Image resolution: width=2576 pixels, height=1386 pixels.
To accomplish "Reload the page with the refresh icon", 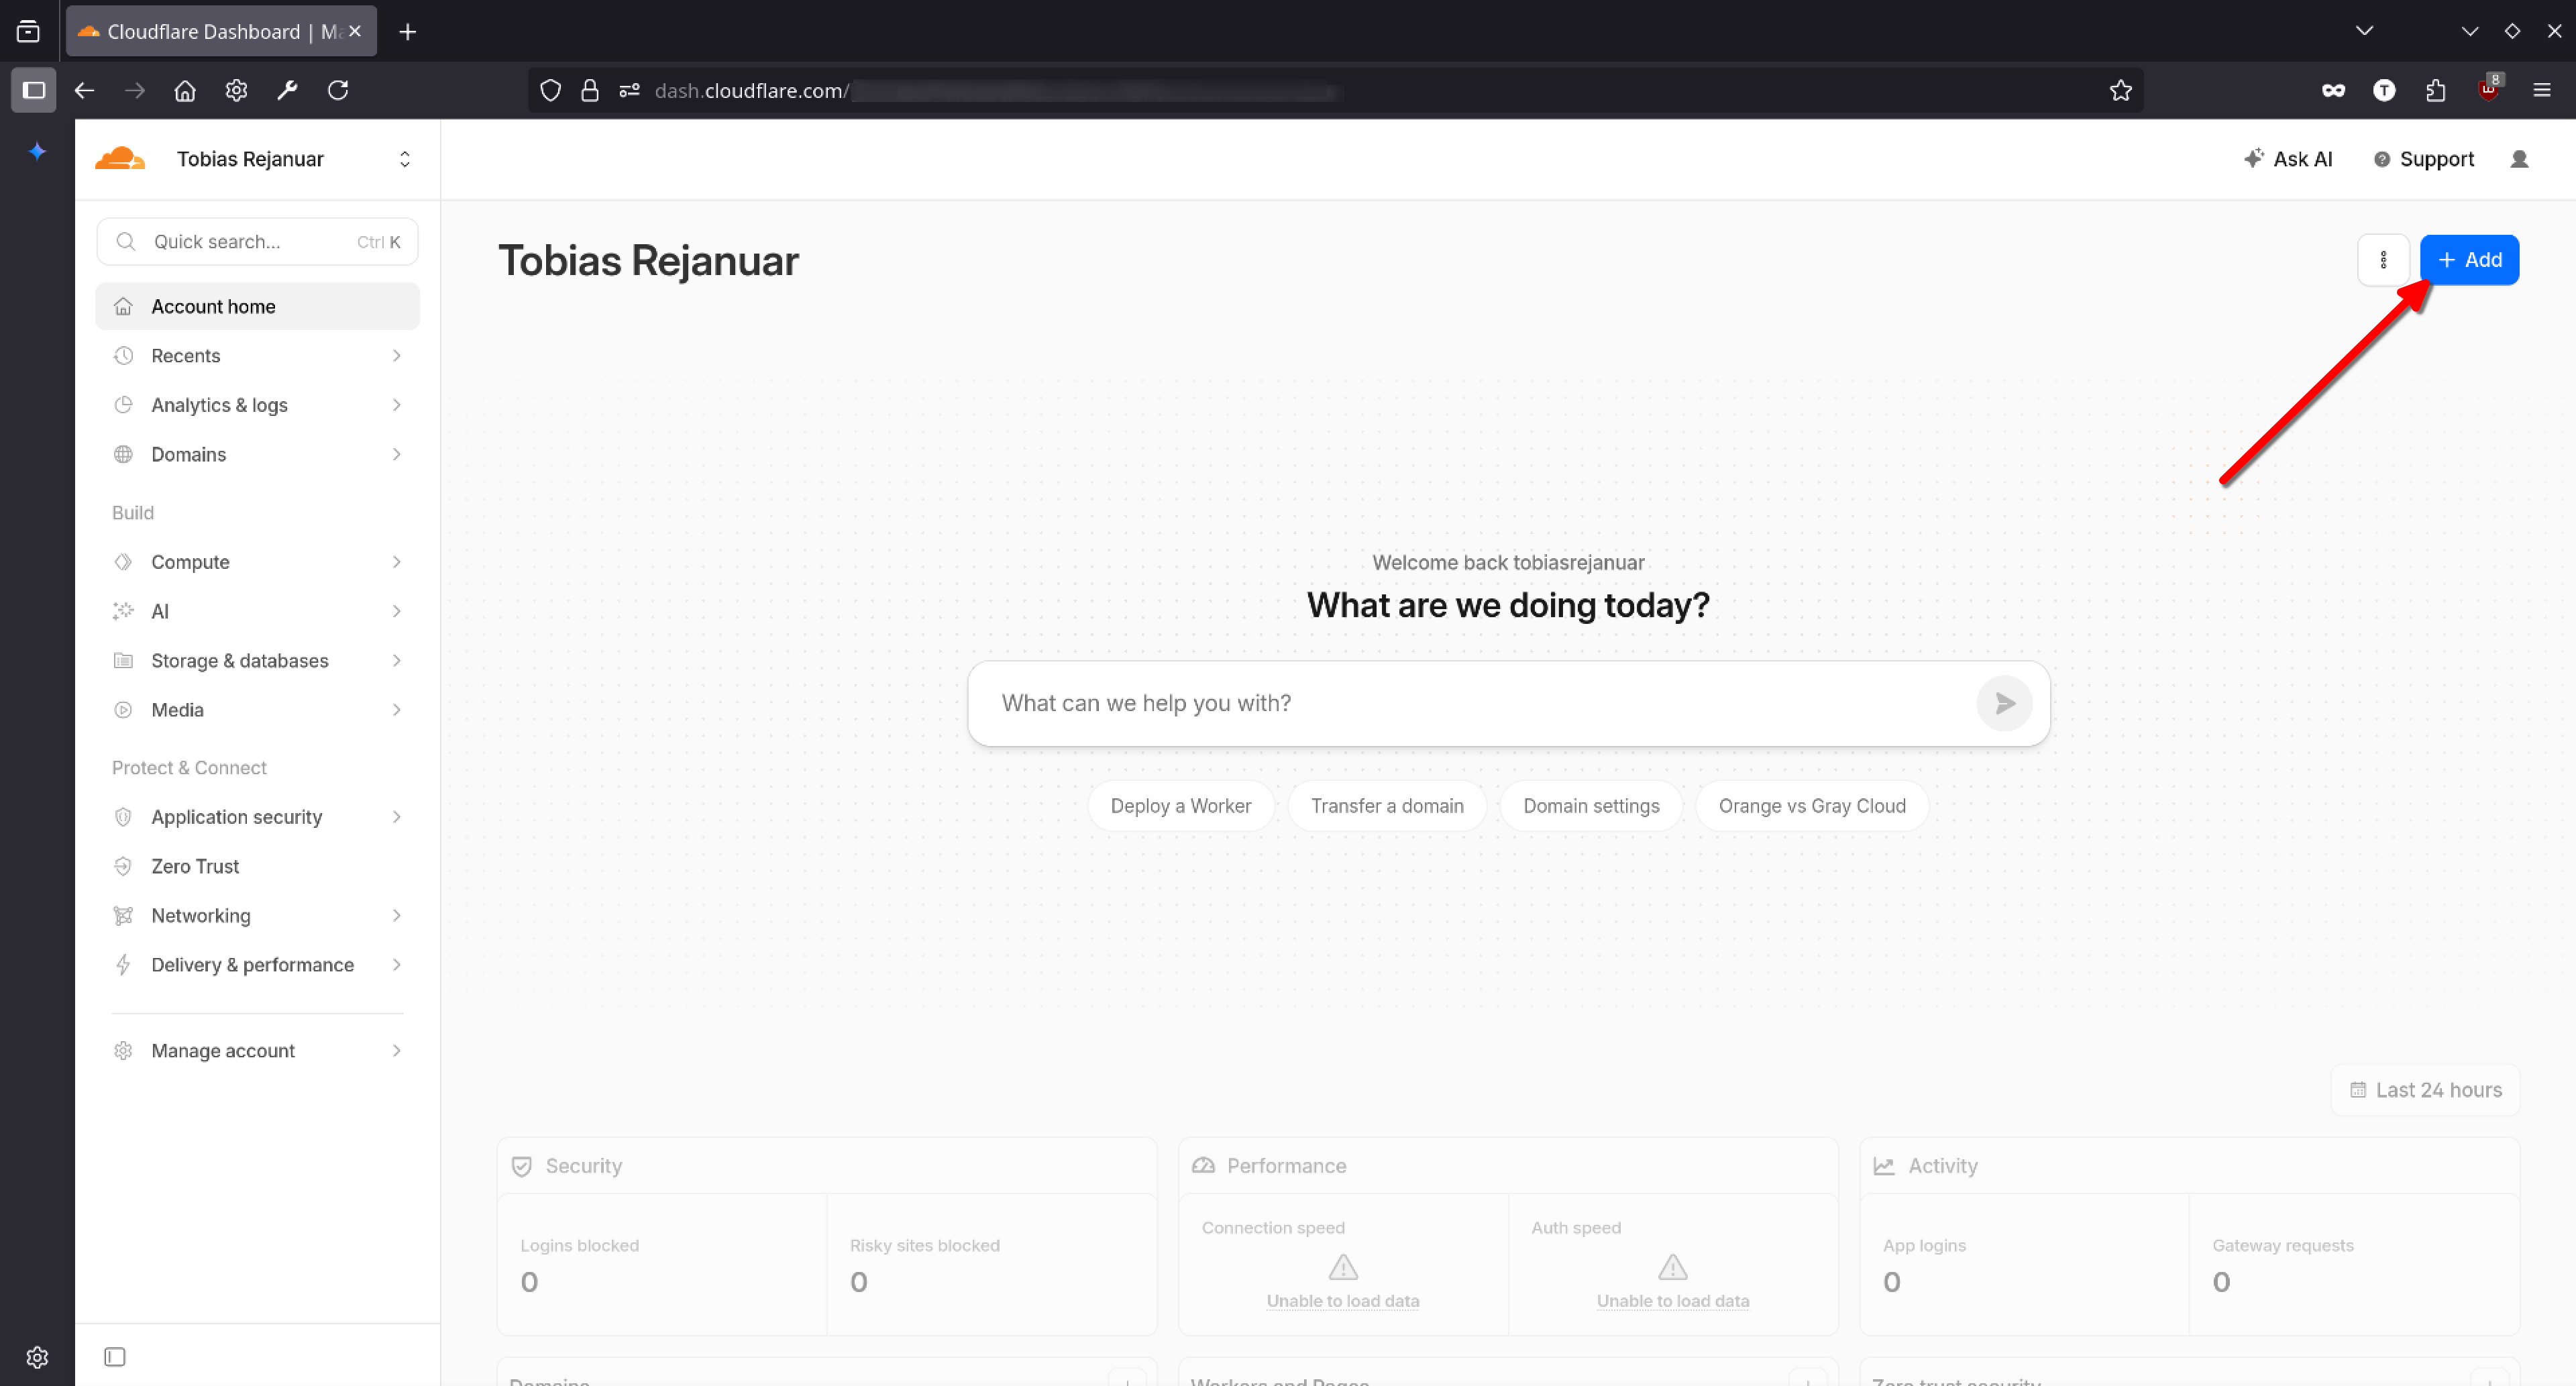I will coord(338,91).
